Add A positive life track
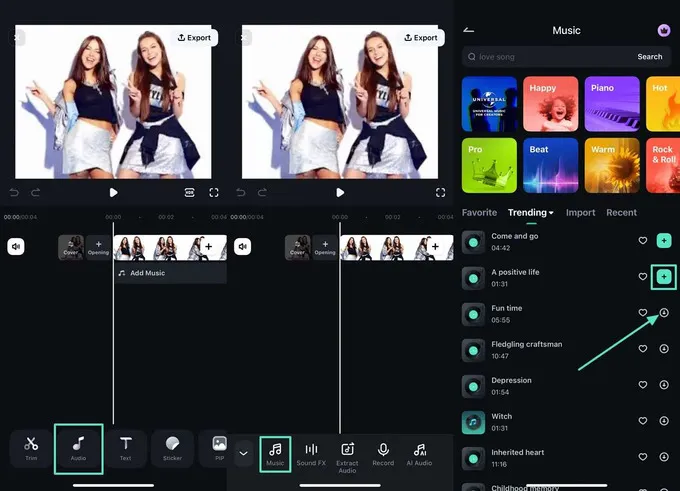This screenshot has width=680, height=491. pos(664,277)
